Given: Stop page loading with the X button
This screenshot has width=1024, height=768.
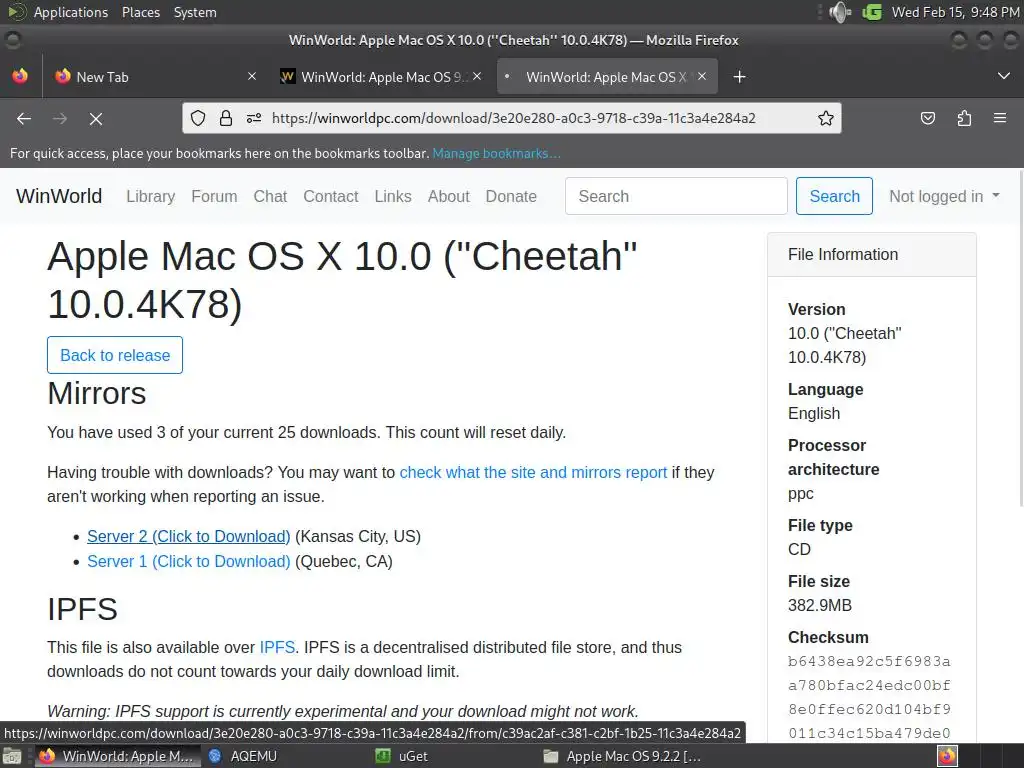Looking at the screenshot, I should click(96, 118).
